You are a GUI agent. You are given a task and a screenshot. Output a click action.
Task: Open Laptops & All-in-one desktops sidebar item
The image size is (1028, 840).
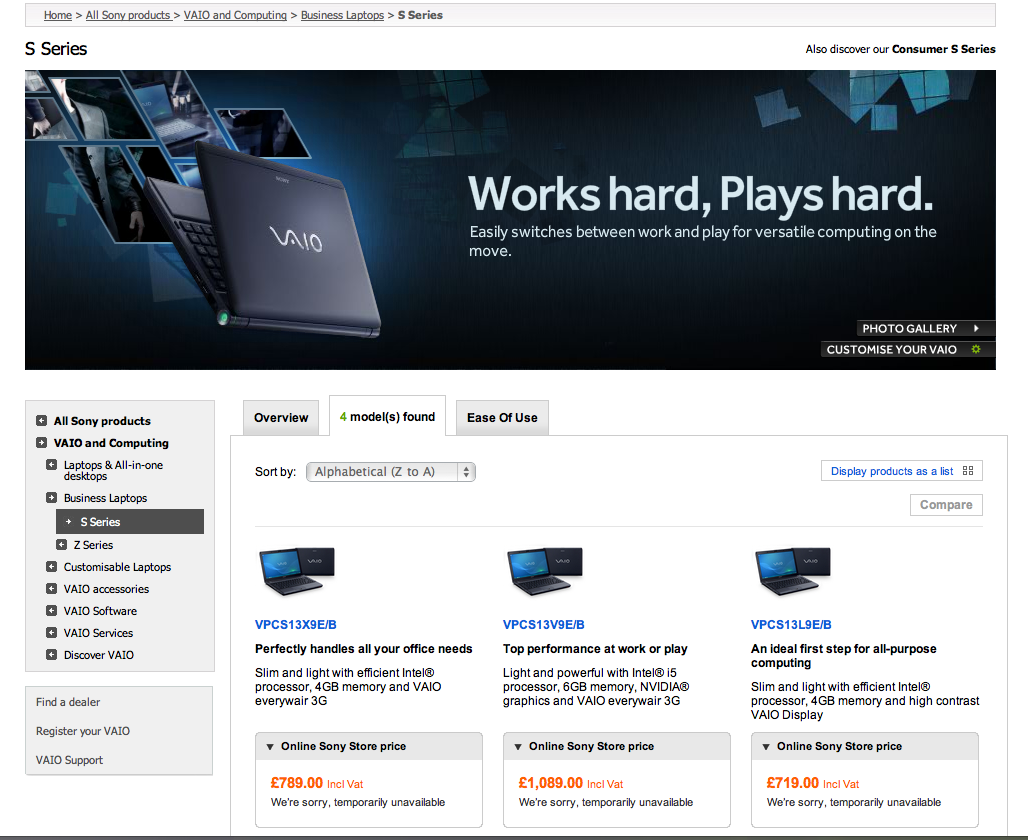113,470
